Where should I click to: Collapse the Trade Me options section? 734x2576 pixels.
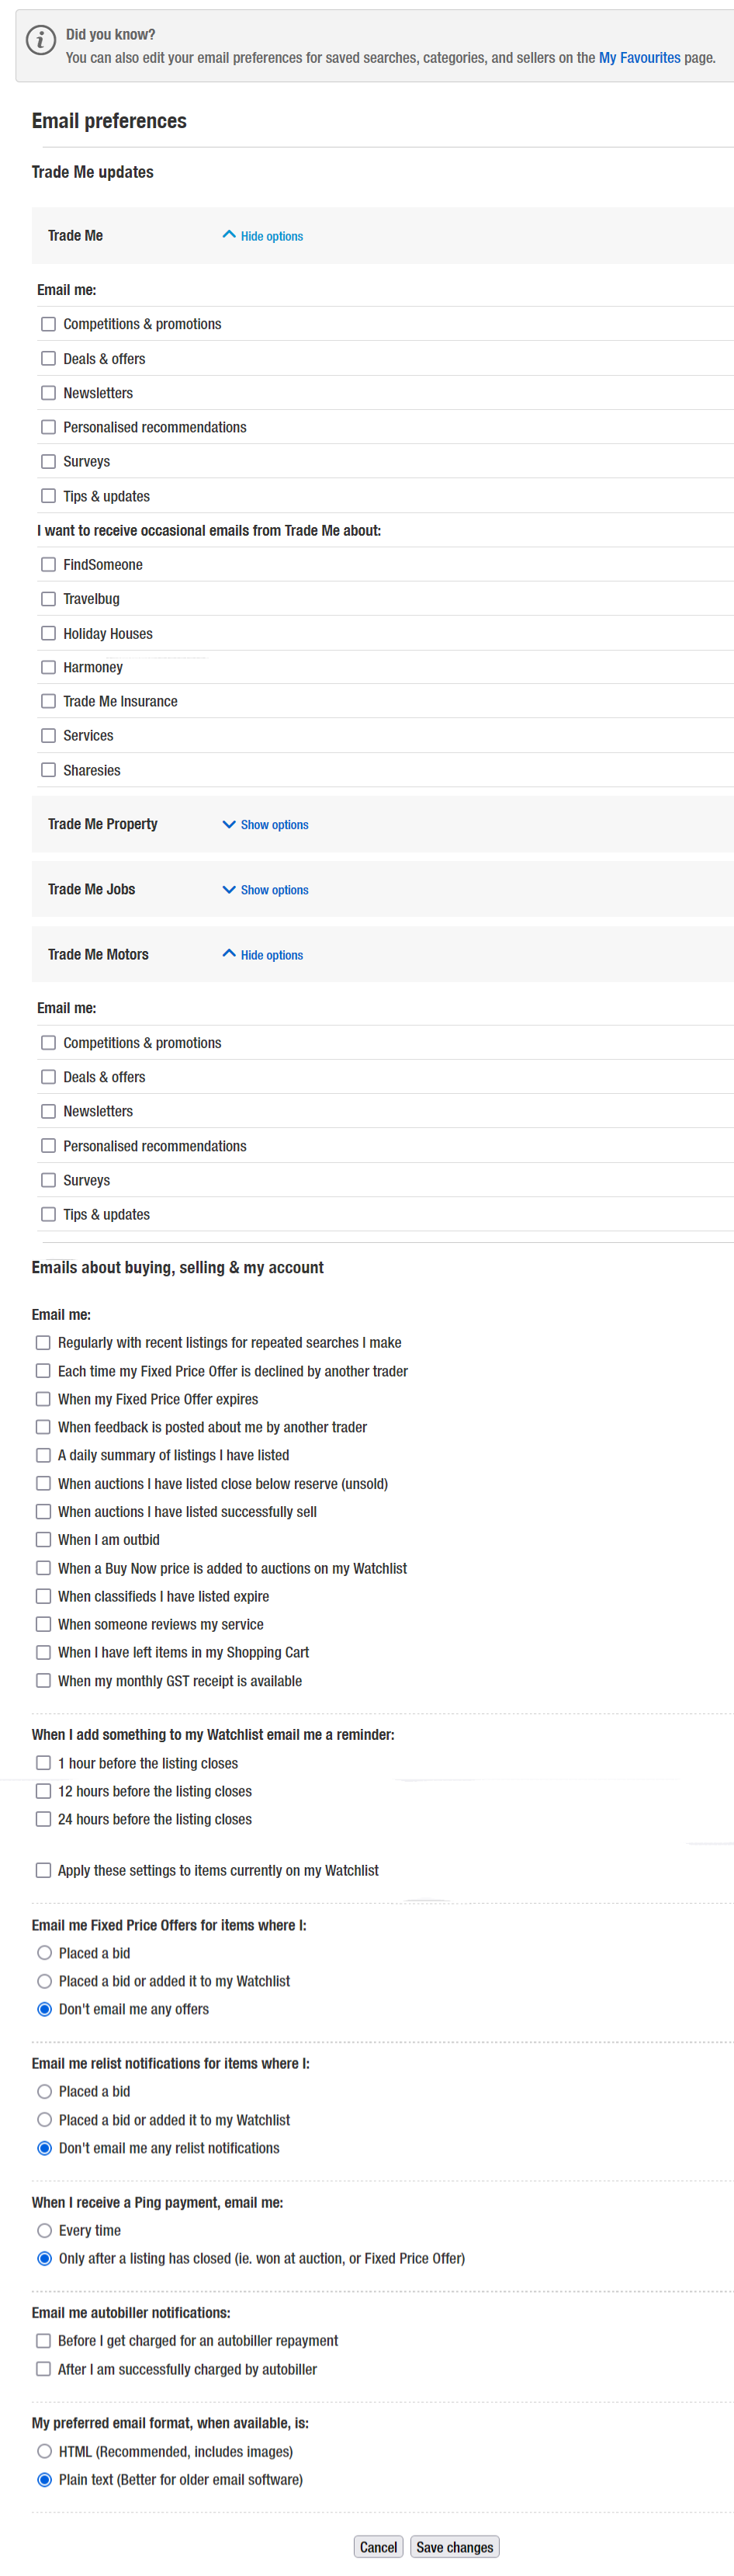coord(262,236)
